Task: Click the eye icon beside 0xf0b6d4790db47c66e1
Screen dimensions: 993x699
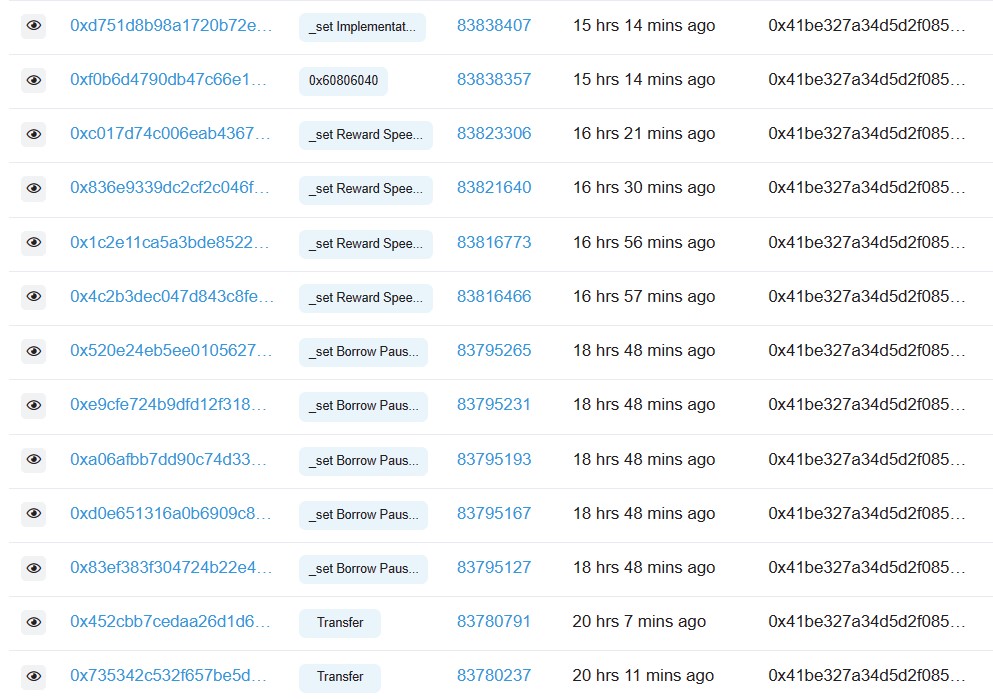Action: (x=34, y=80)
